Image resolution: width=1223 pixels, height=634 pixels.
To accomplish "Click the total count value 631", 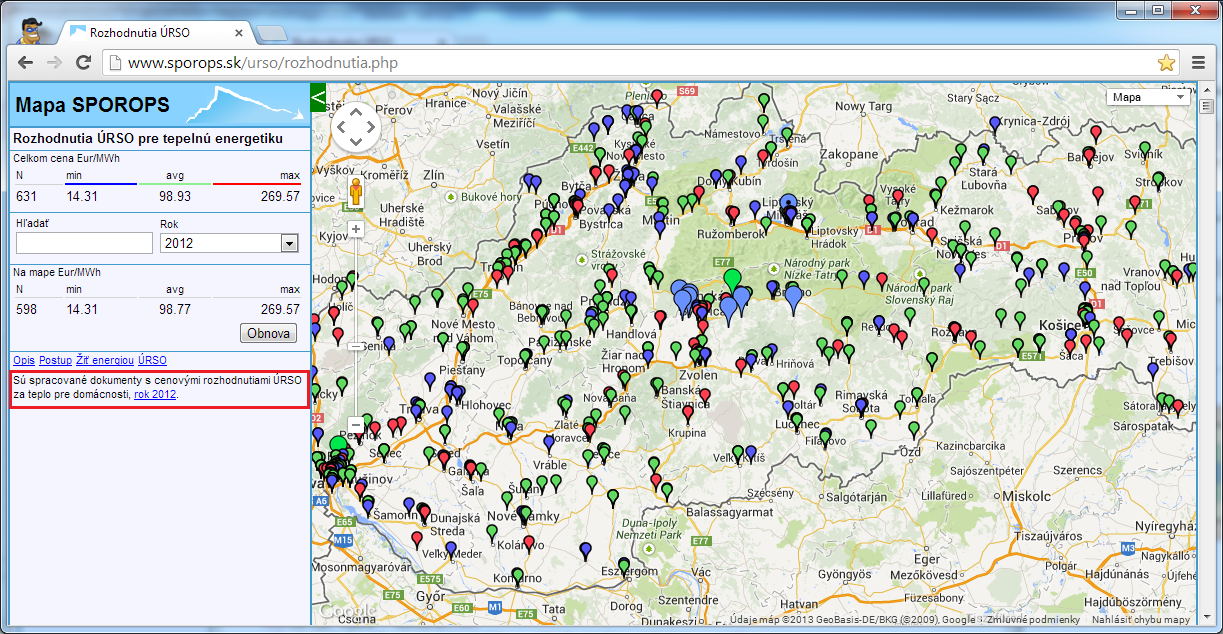I will coord(26,196).
